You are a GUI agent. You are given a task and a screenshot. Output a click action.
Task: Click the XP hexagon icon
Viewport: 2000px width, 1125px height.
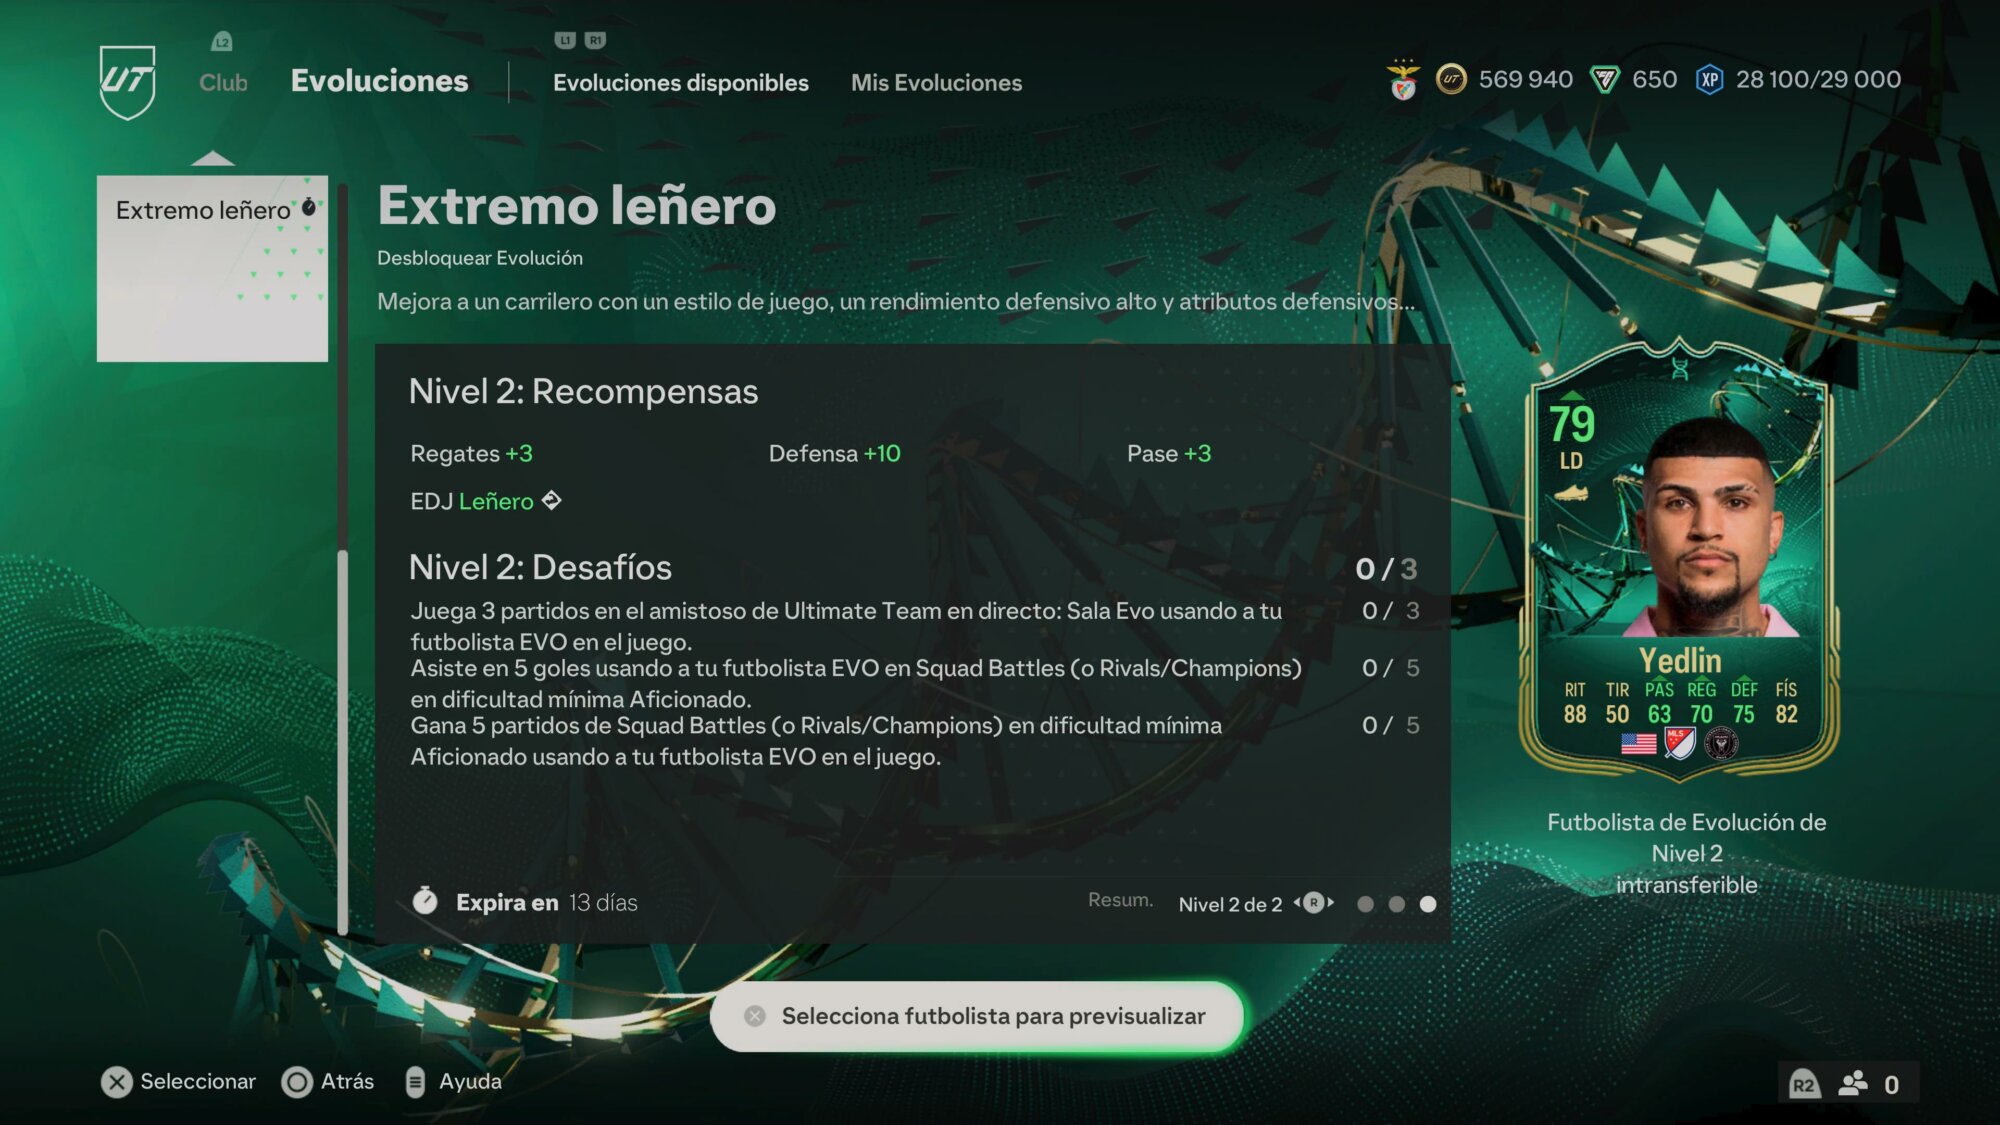coord(1709,80)
